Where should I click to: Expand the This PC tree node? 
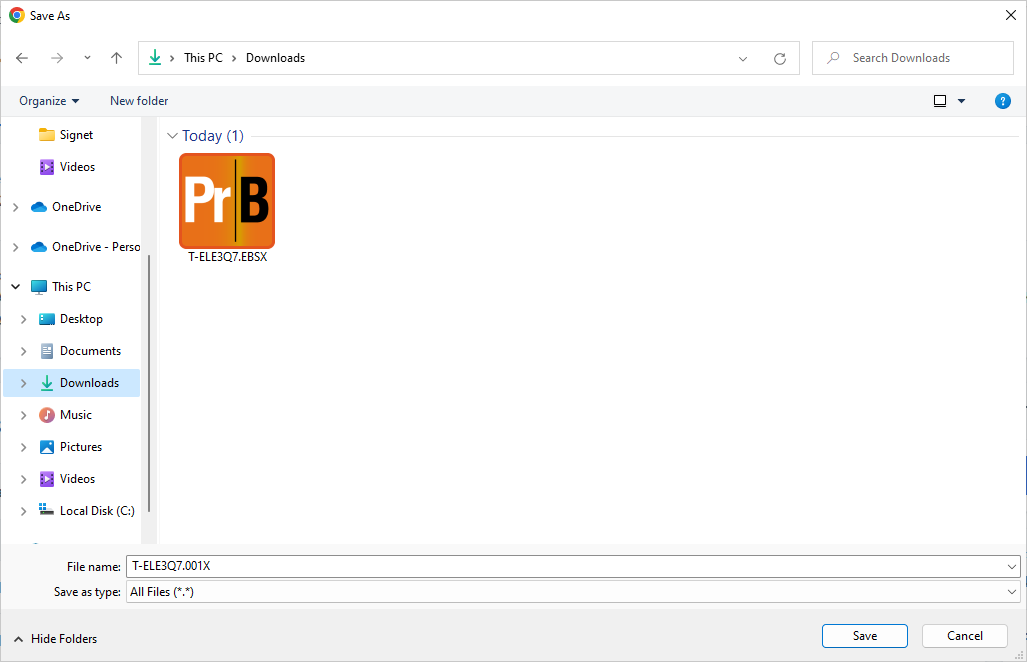(15, 287)
